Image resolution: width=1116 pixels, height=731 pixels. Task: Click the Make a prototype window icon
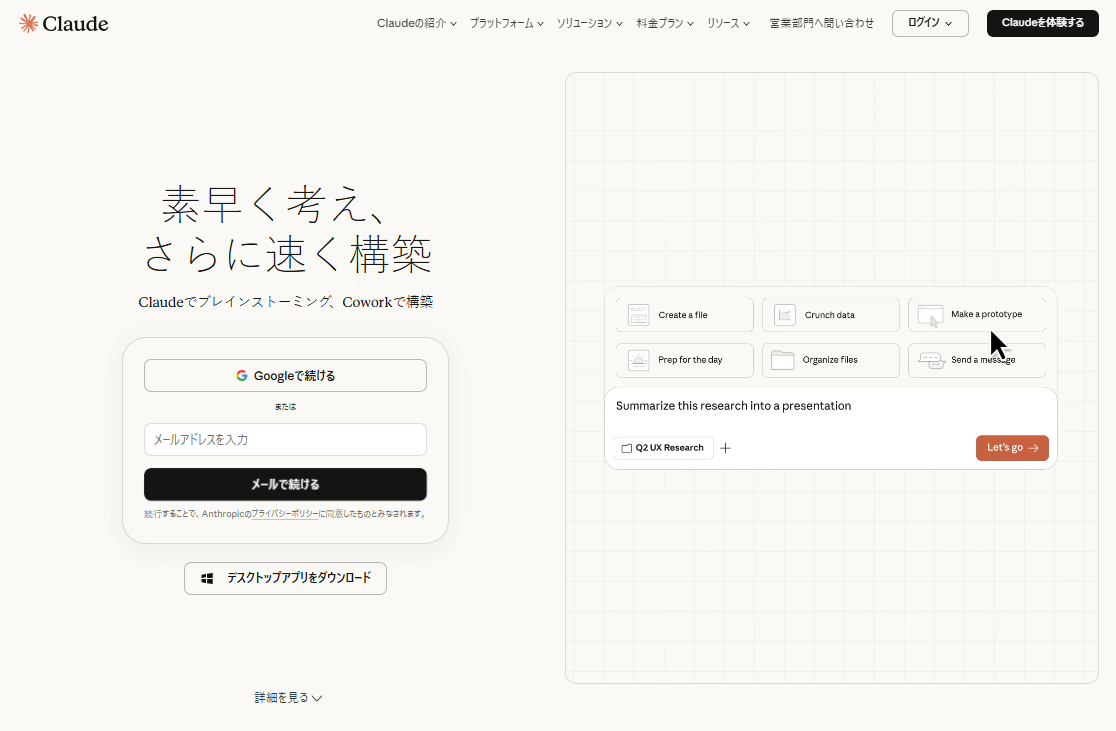click(930, 315)
